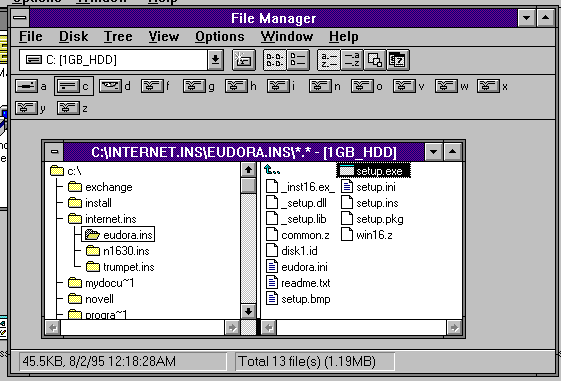Select the setup.pkg file
Image resolution: width=561 pixels, height=381 pixels.
click(x=372, y=219)
